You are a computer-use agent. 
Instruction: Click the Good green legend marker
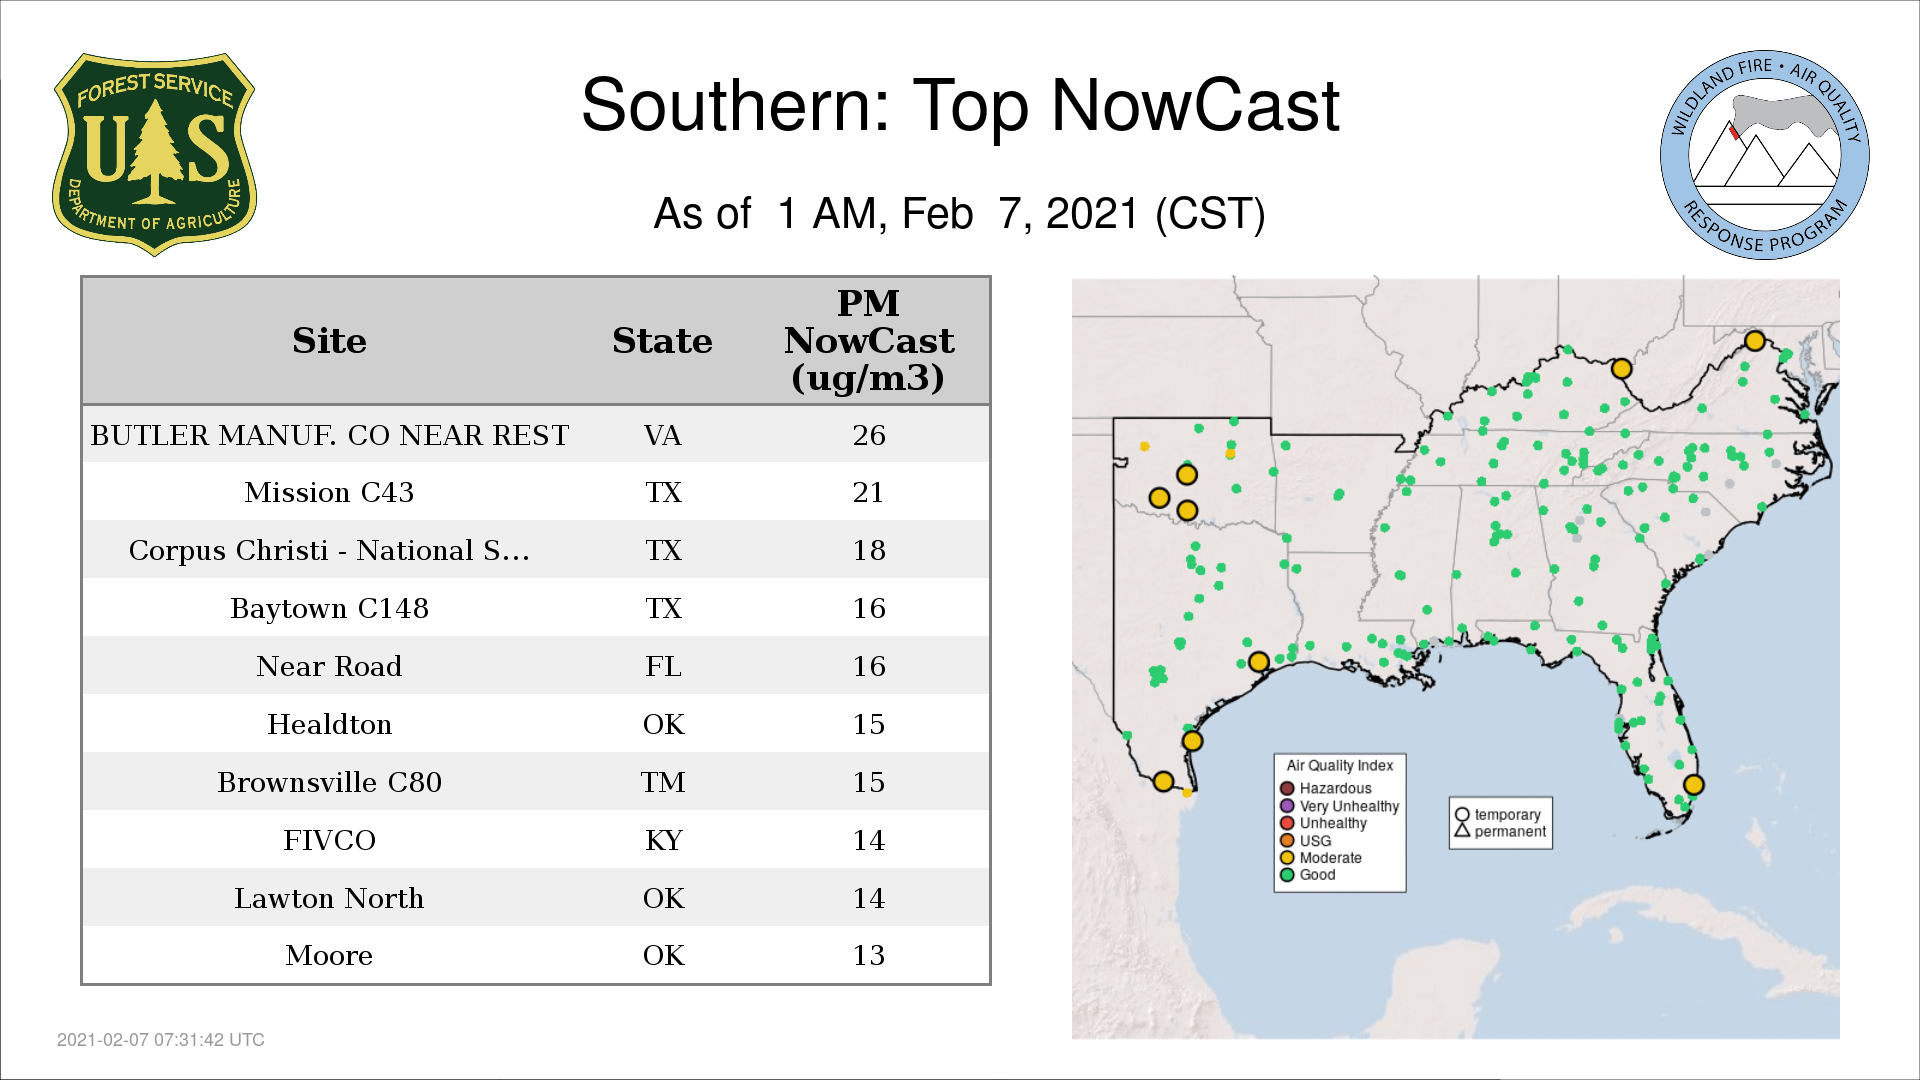click(x=1287, y=875)
